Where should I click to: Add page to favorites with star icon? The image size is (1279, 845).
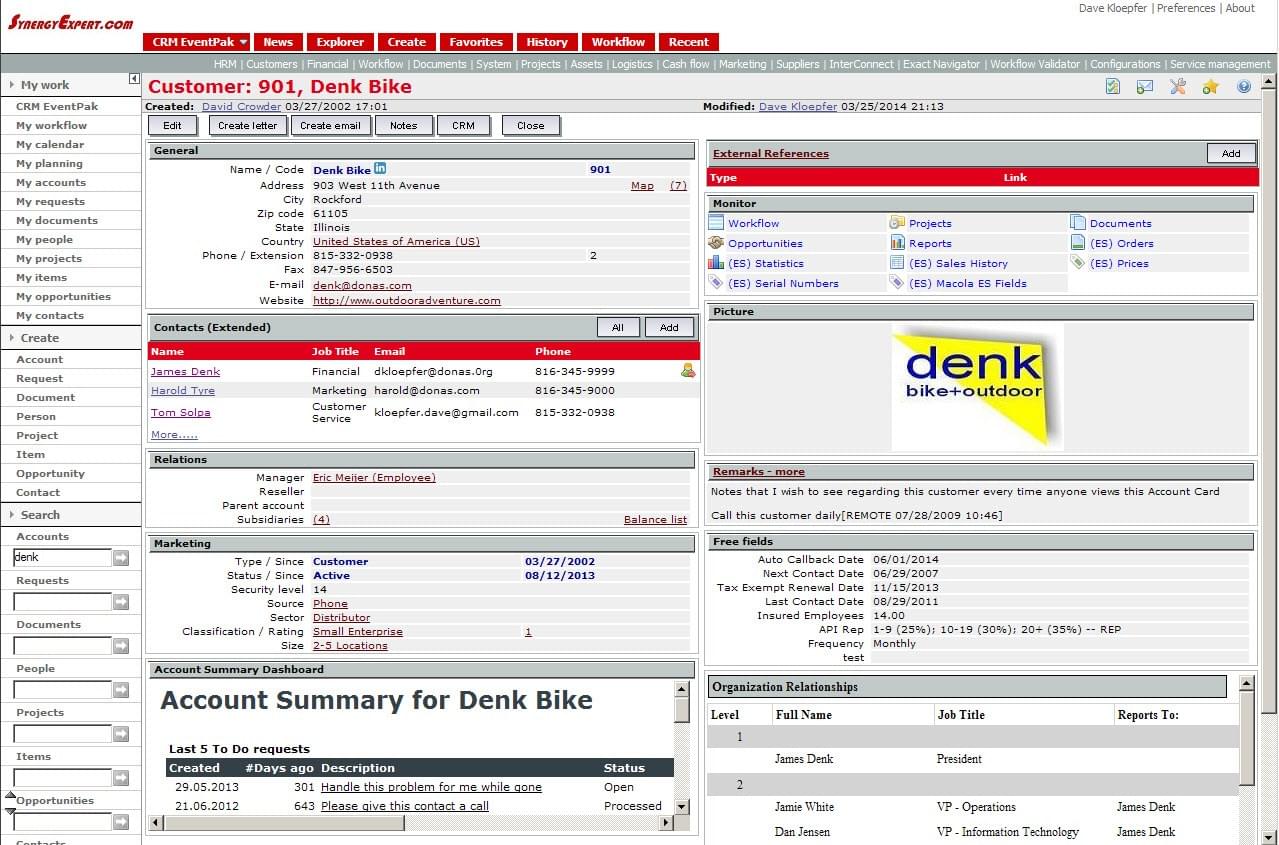coord(1211,87)
